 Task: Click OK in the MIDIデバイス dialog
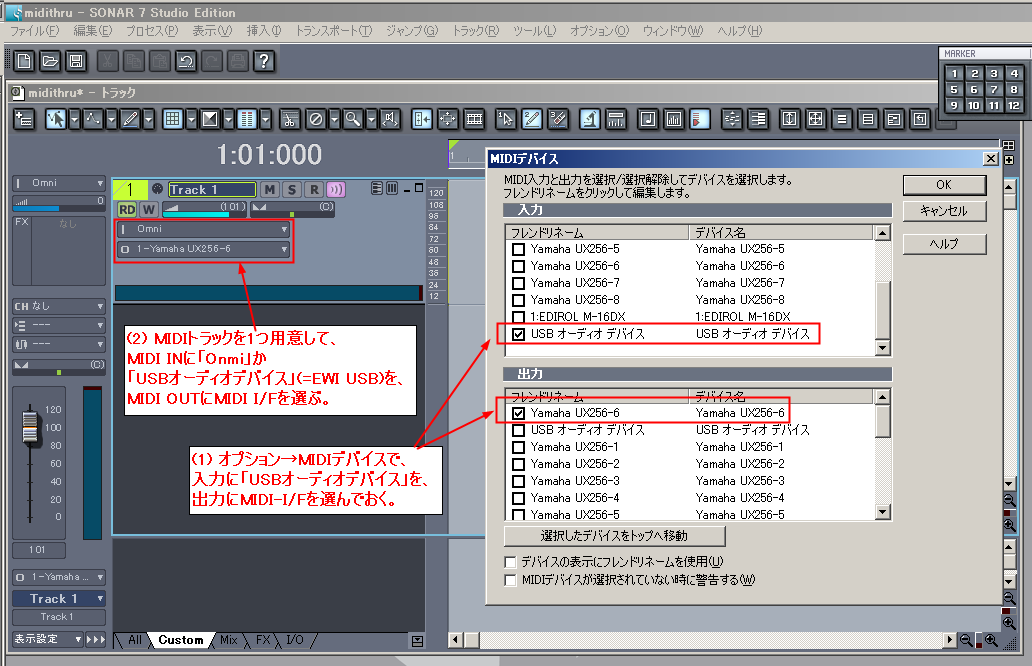(x=944, y=185)
